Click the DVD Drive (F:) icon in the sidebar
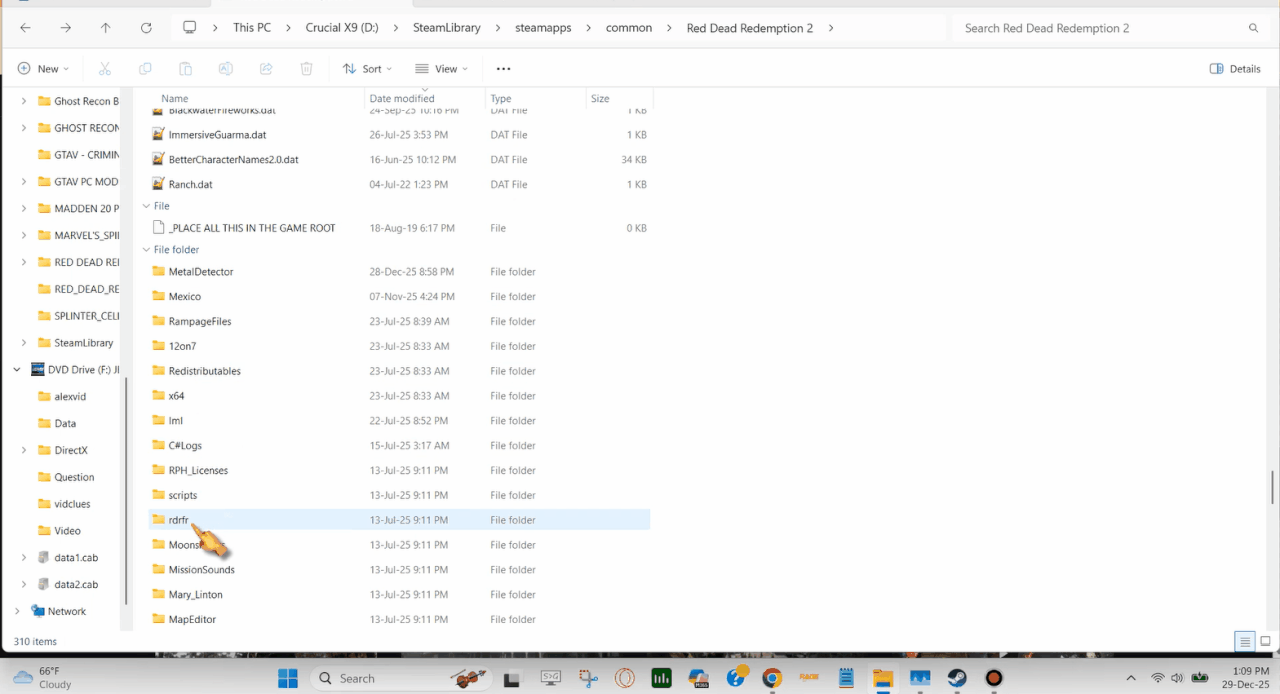The image size is (1280, 694). point(37,369)
